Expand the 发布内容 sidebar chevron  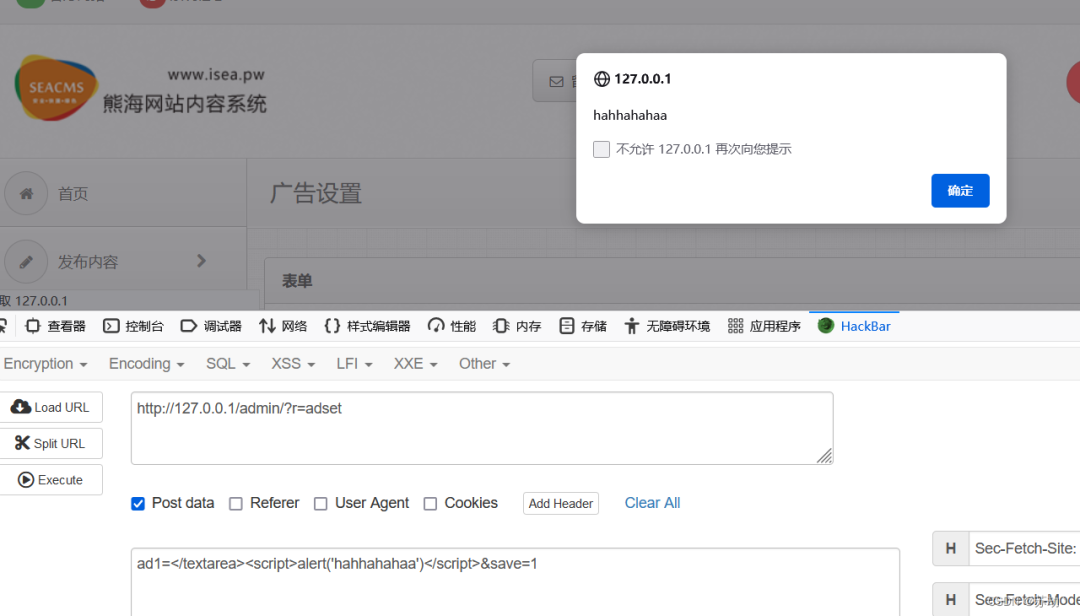point(201,261)
